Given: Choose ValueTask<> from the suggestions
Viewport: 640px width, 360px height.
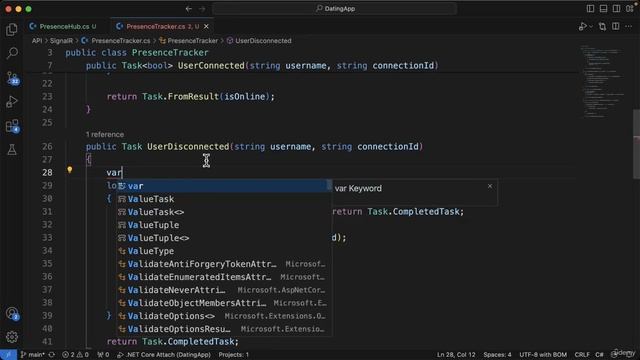Looking at the screenshot, I should (224, 212).
